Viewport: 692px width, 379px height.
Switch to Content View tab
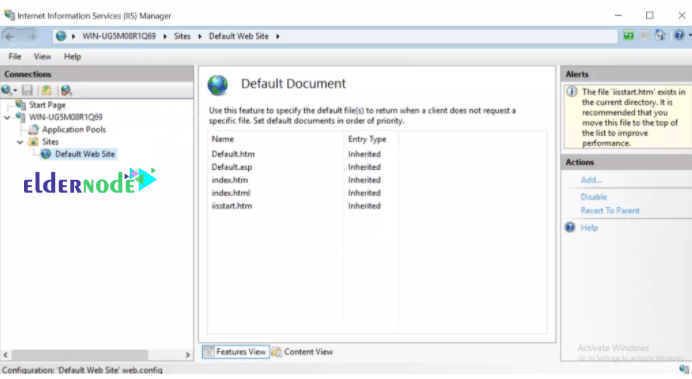(x=302, y=352)
